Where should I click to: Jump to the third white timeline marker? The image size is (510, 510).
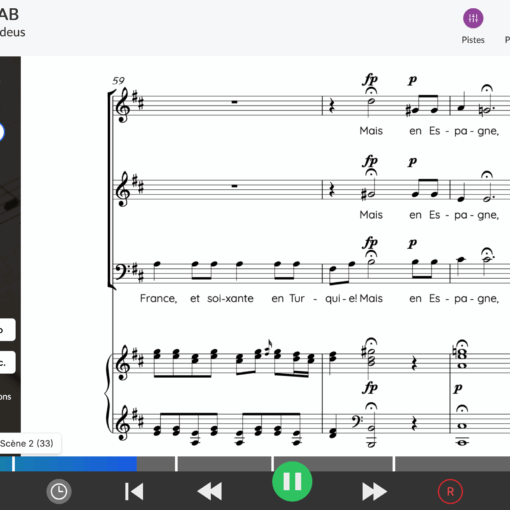click(x=272, y=464)
